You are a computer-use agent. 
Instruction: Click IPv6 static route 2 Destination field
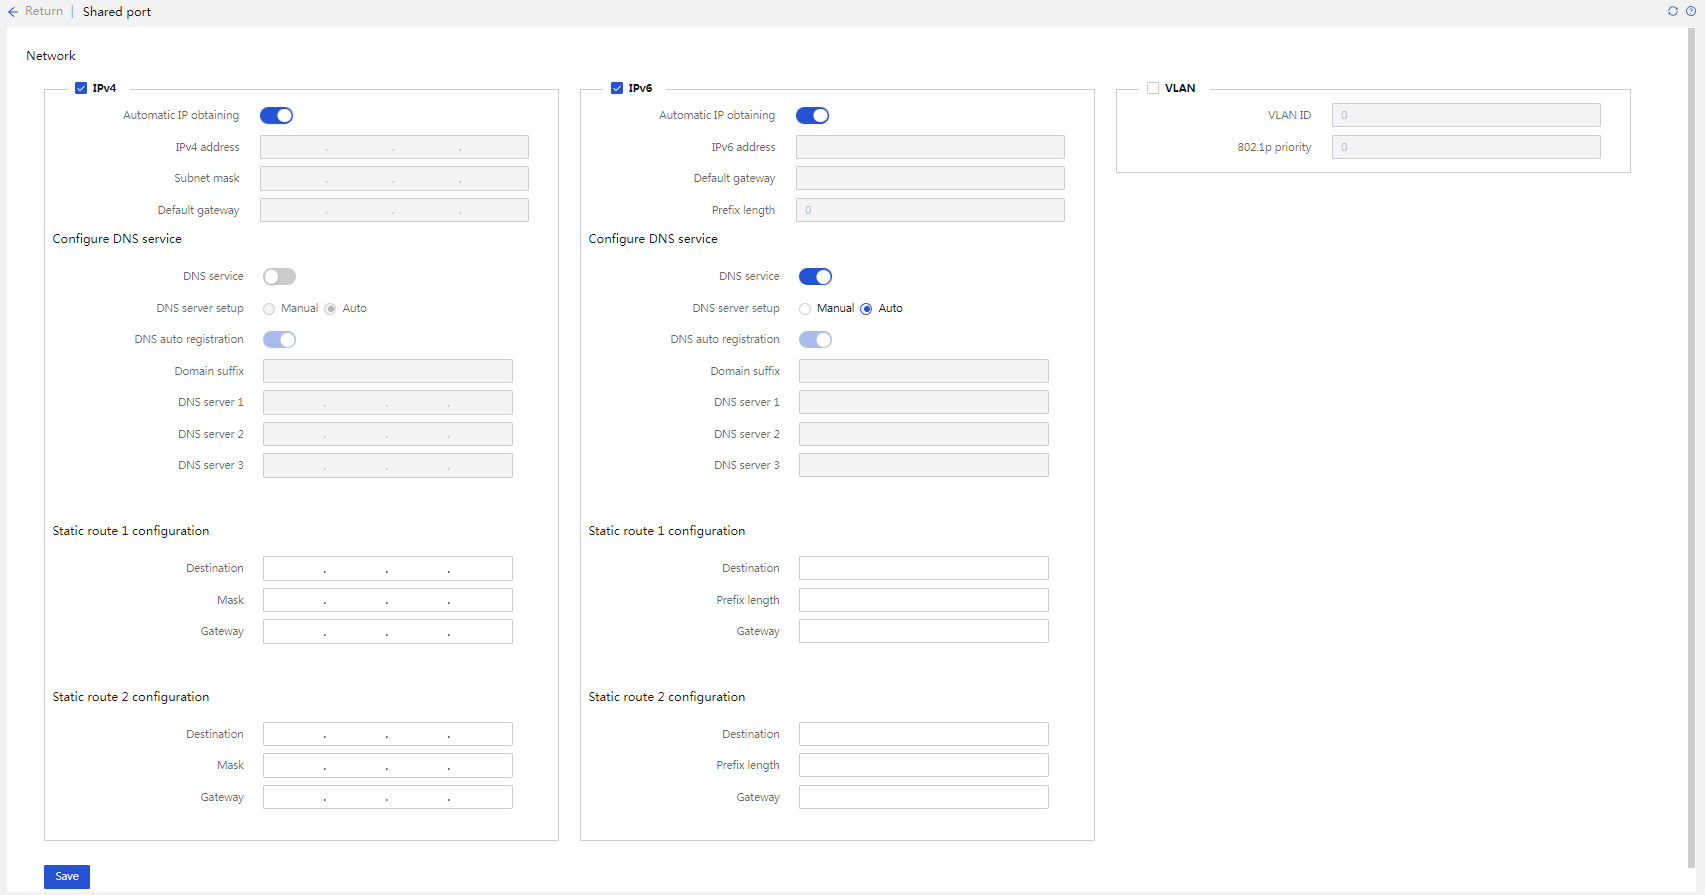coord(924,734)
